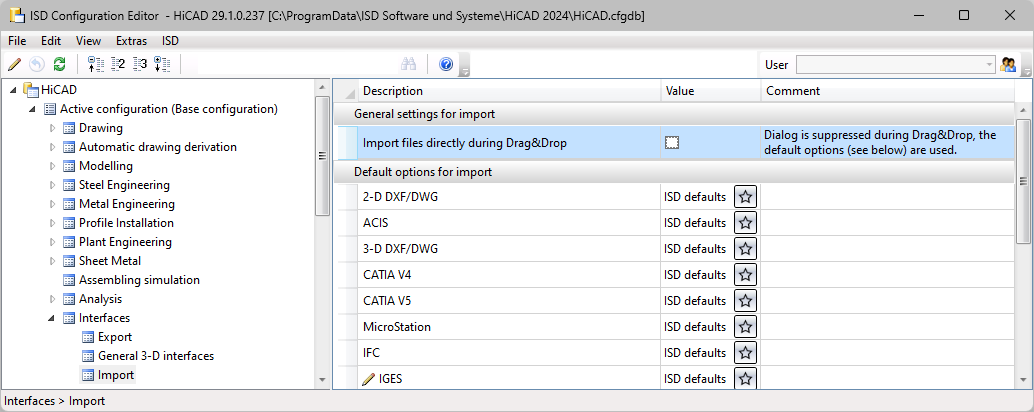Open the ISD menu
The height and width of the screenshot is (412, 1034).
[x=170, y=41]
